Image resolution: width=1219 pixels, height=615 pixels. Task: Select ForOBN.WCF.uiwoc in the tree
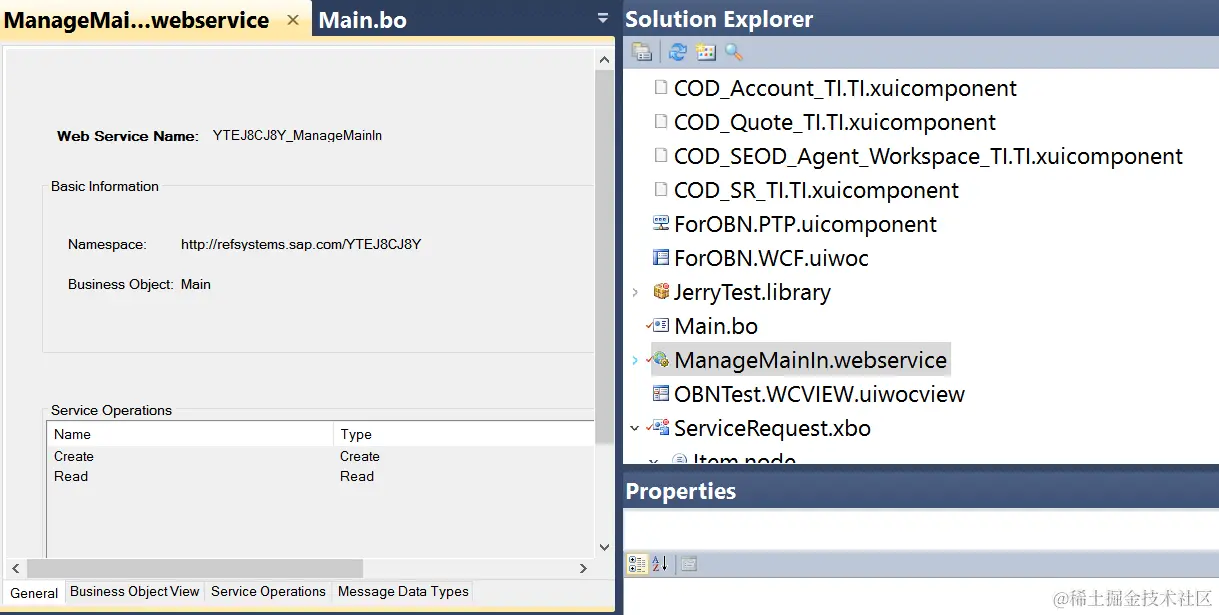click(x=771, y=258)
